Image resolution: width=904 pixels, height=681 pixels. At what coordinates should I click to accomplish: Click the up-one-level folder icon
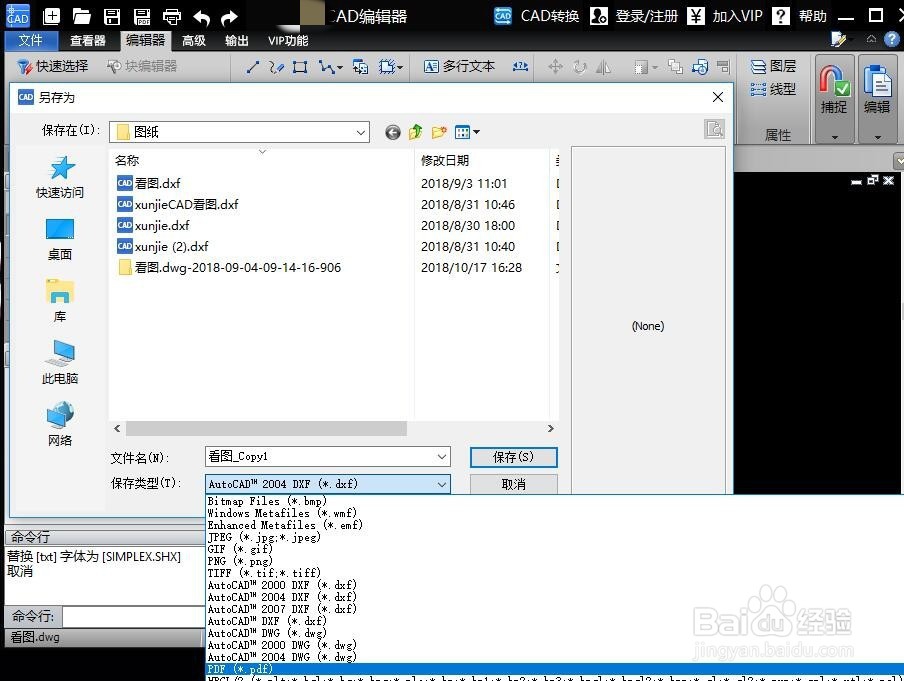415,131
